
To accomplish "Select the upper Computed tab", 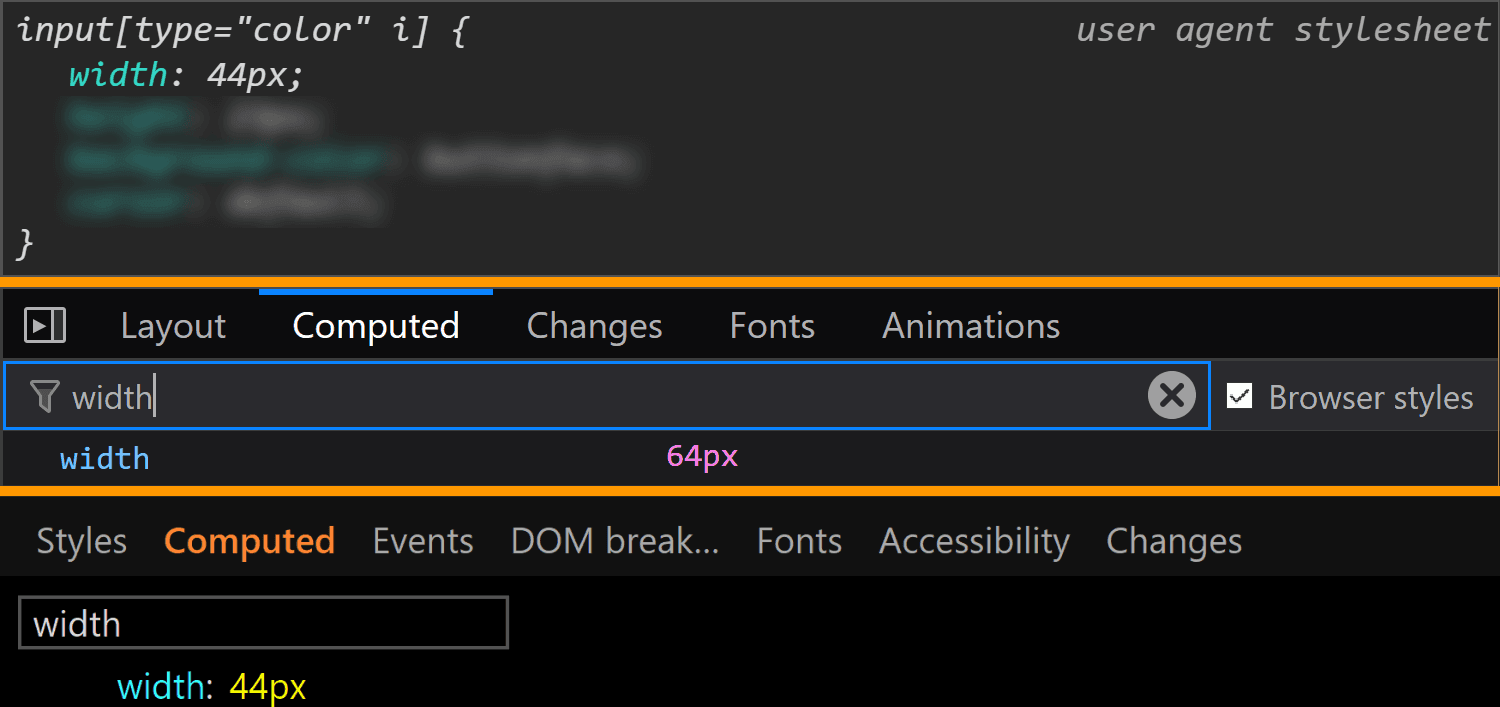I will (x=376, y=326).
